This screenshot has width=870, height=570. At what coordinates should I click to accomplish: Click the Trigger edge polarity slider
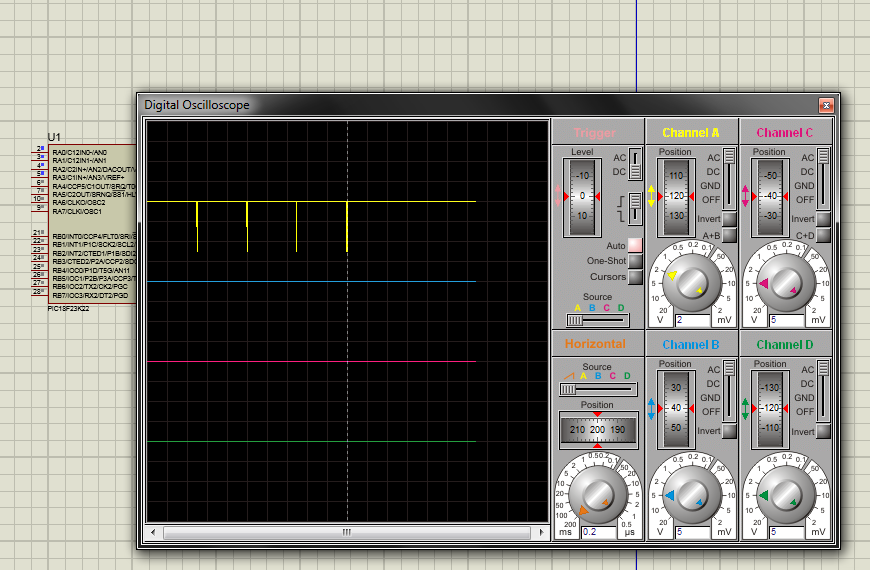tap(635, 208)
